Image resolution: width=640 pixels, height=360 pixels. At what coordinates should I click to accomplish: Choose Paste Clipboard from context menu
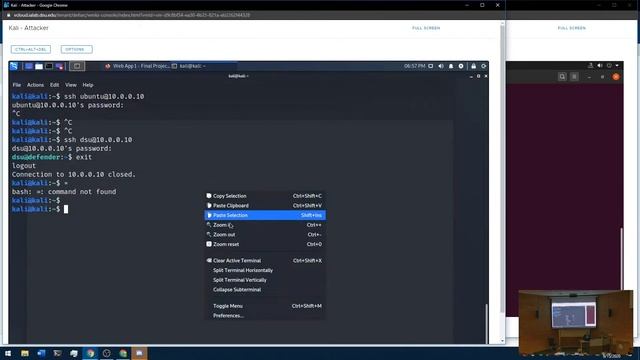[x=265, y=206]
